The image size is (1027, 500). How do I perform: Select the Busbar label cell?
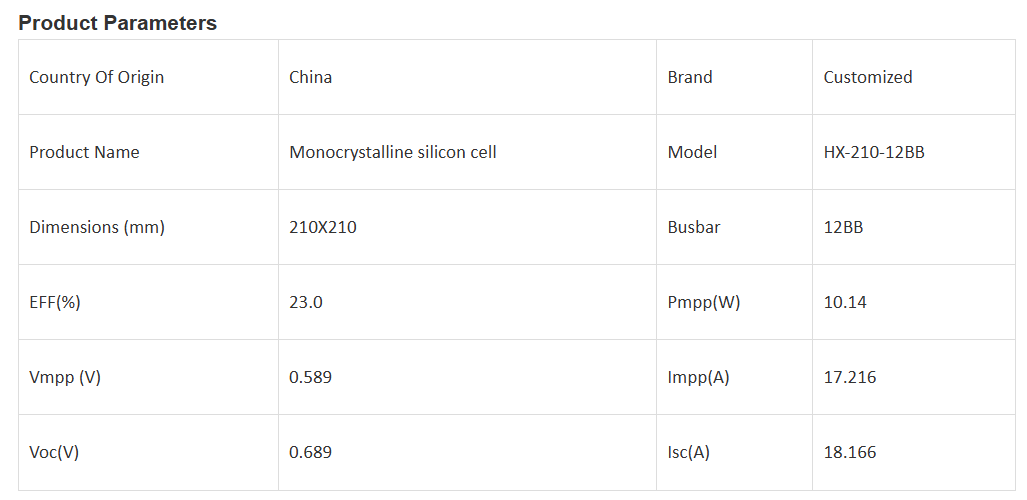694,227
